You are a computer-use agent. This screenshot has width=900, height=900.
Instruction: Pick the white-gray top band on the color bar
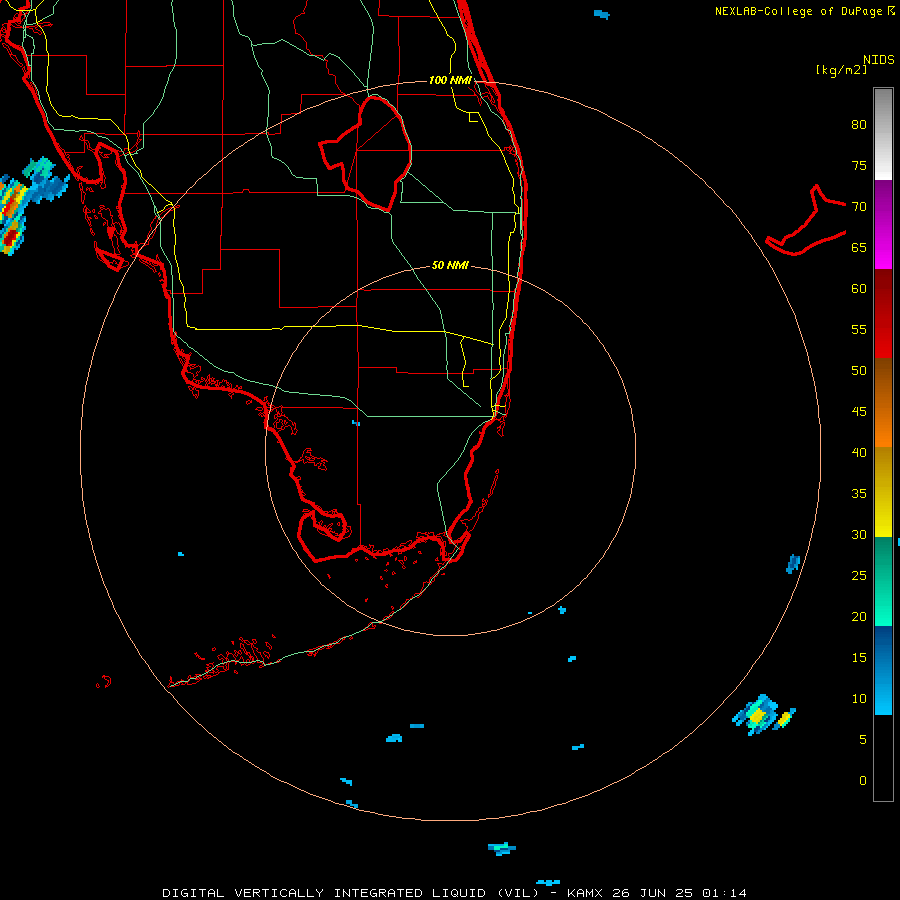pyautogui.click(x=883, y=134)
